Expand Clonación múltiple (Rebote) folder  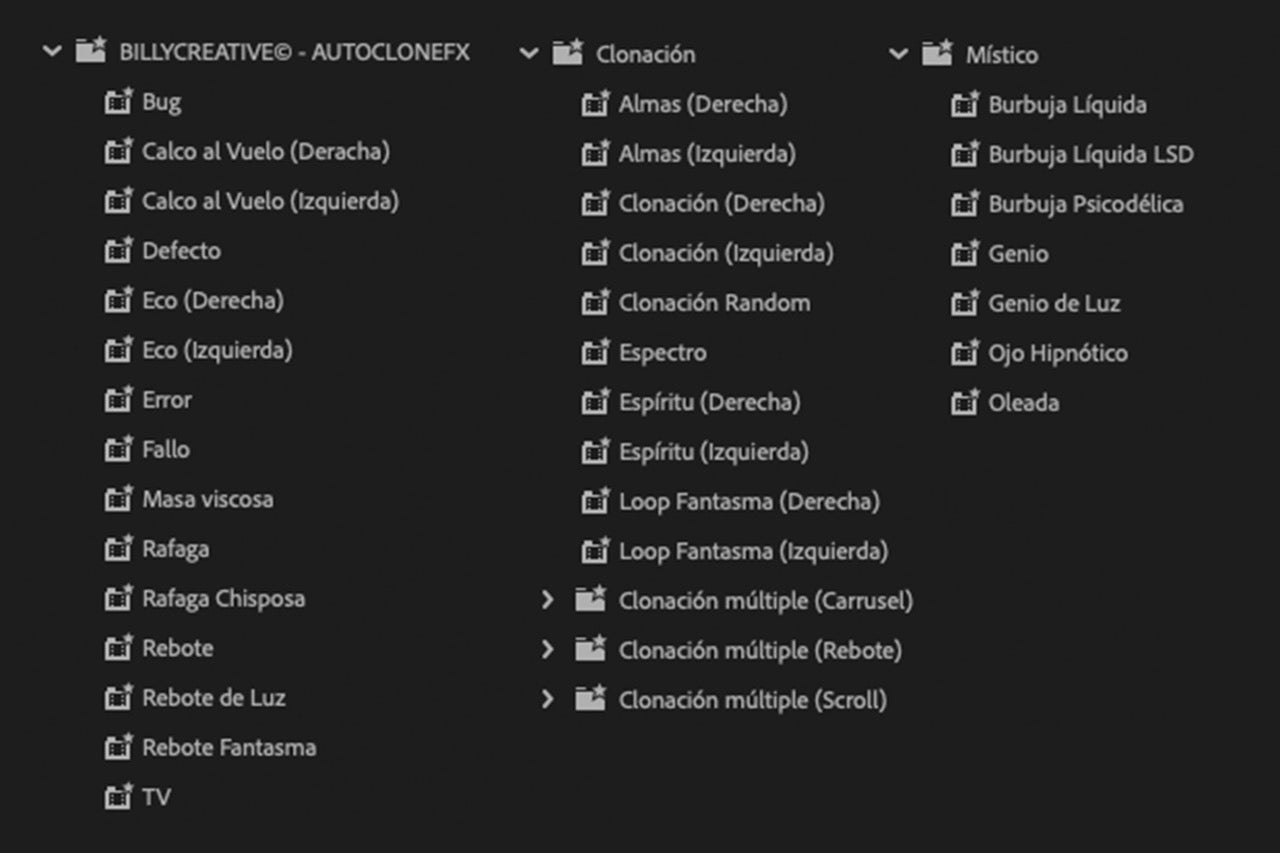click(x=547, y=650)
